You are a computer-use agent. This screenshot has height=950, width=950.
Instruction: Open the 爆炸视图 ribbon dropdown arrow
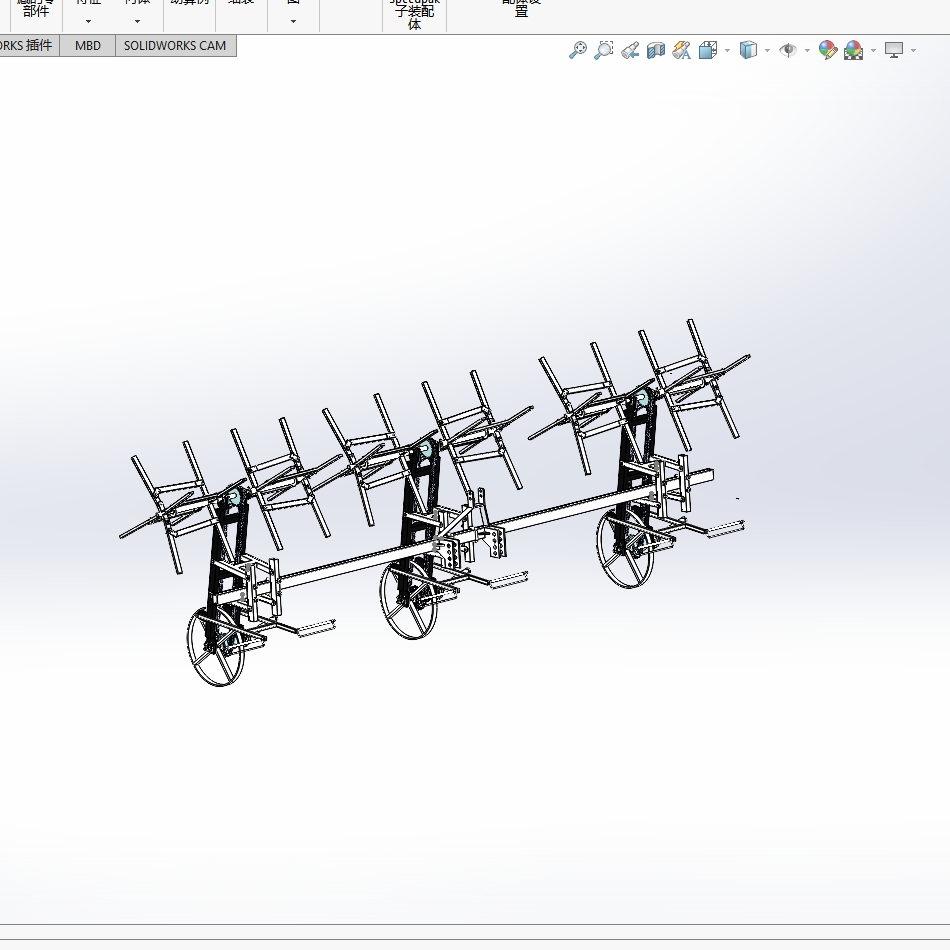293,21
